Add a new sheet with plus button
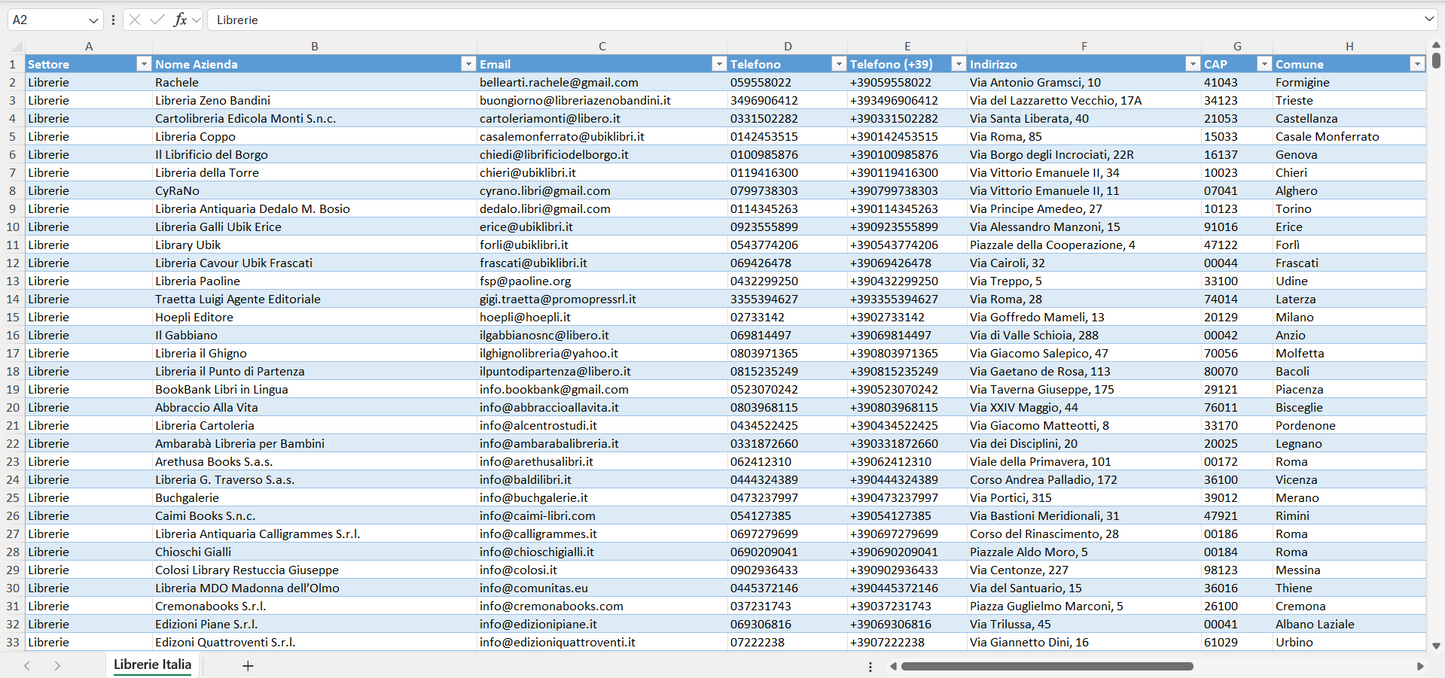This screenshot has width=1445, height=678. click(x=248, y=665)
